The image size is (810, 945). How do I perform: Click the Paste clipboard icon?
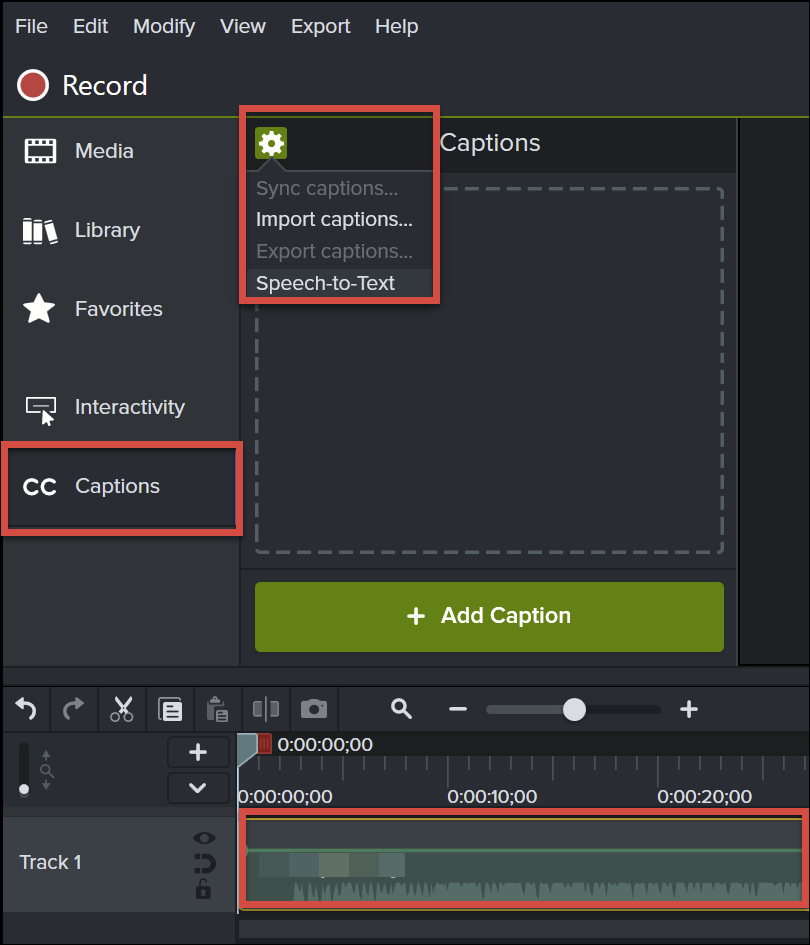pos(217,710)
